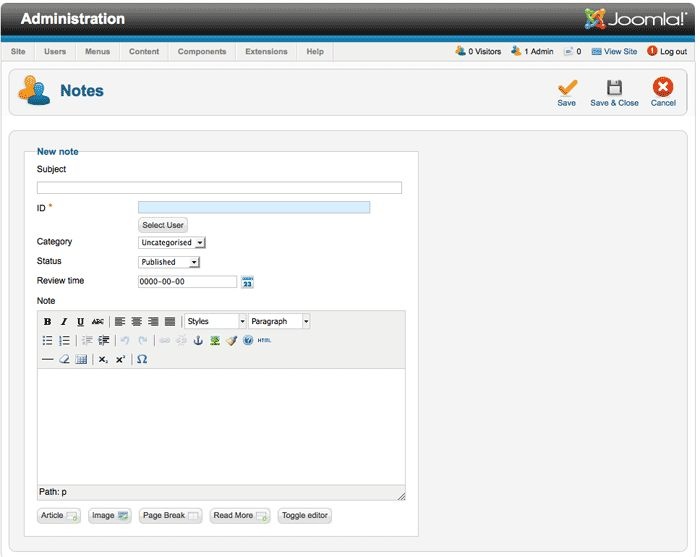The height and width of the screenshot is (557, 700).
Task: Open the Paragraph format dropdown
Action: [279, 321]
